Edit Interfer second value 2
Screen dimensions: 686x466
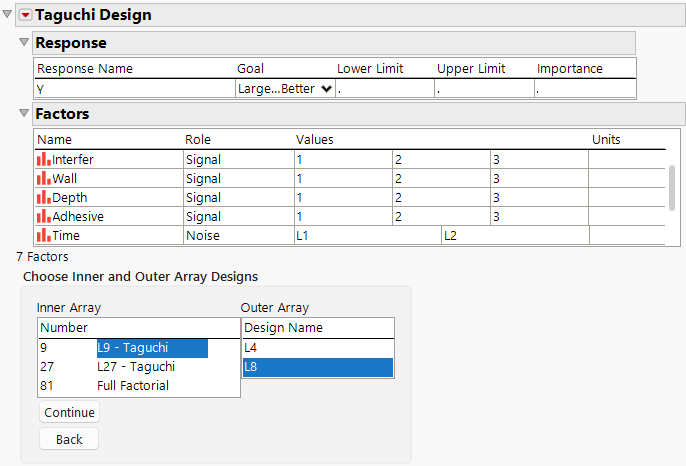click(x=441, y=159)
